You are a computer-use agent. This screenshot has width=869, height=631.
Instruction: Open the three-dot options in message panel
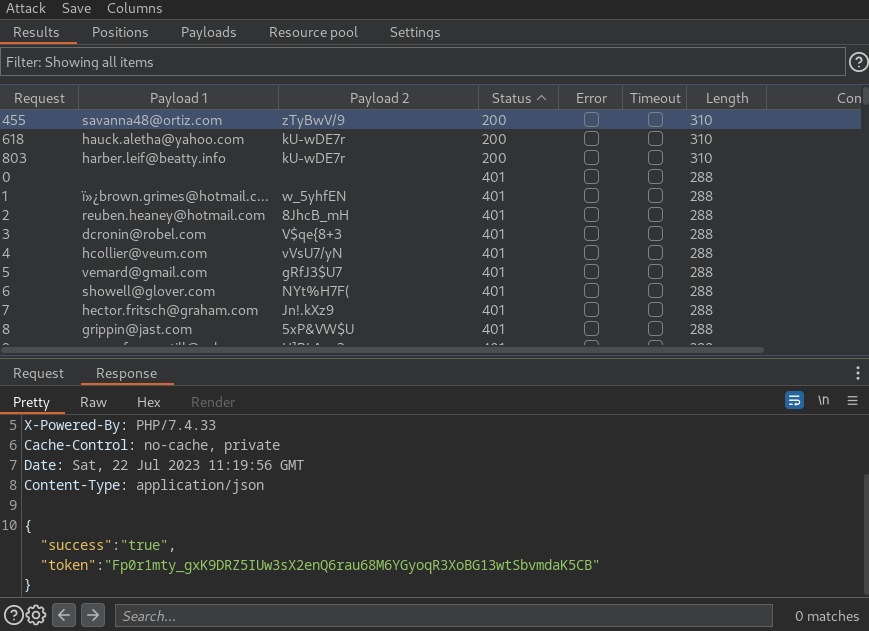pos(857,373)
